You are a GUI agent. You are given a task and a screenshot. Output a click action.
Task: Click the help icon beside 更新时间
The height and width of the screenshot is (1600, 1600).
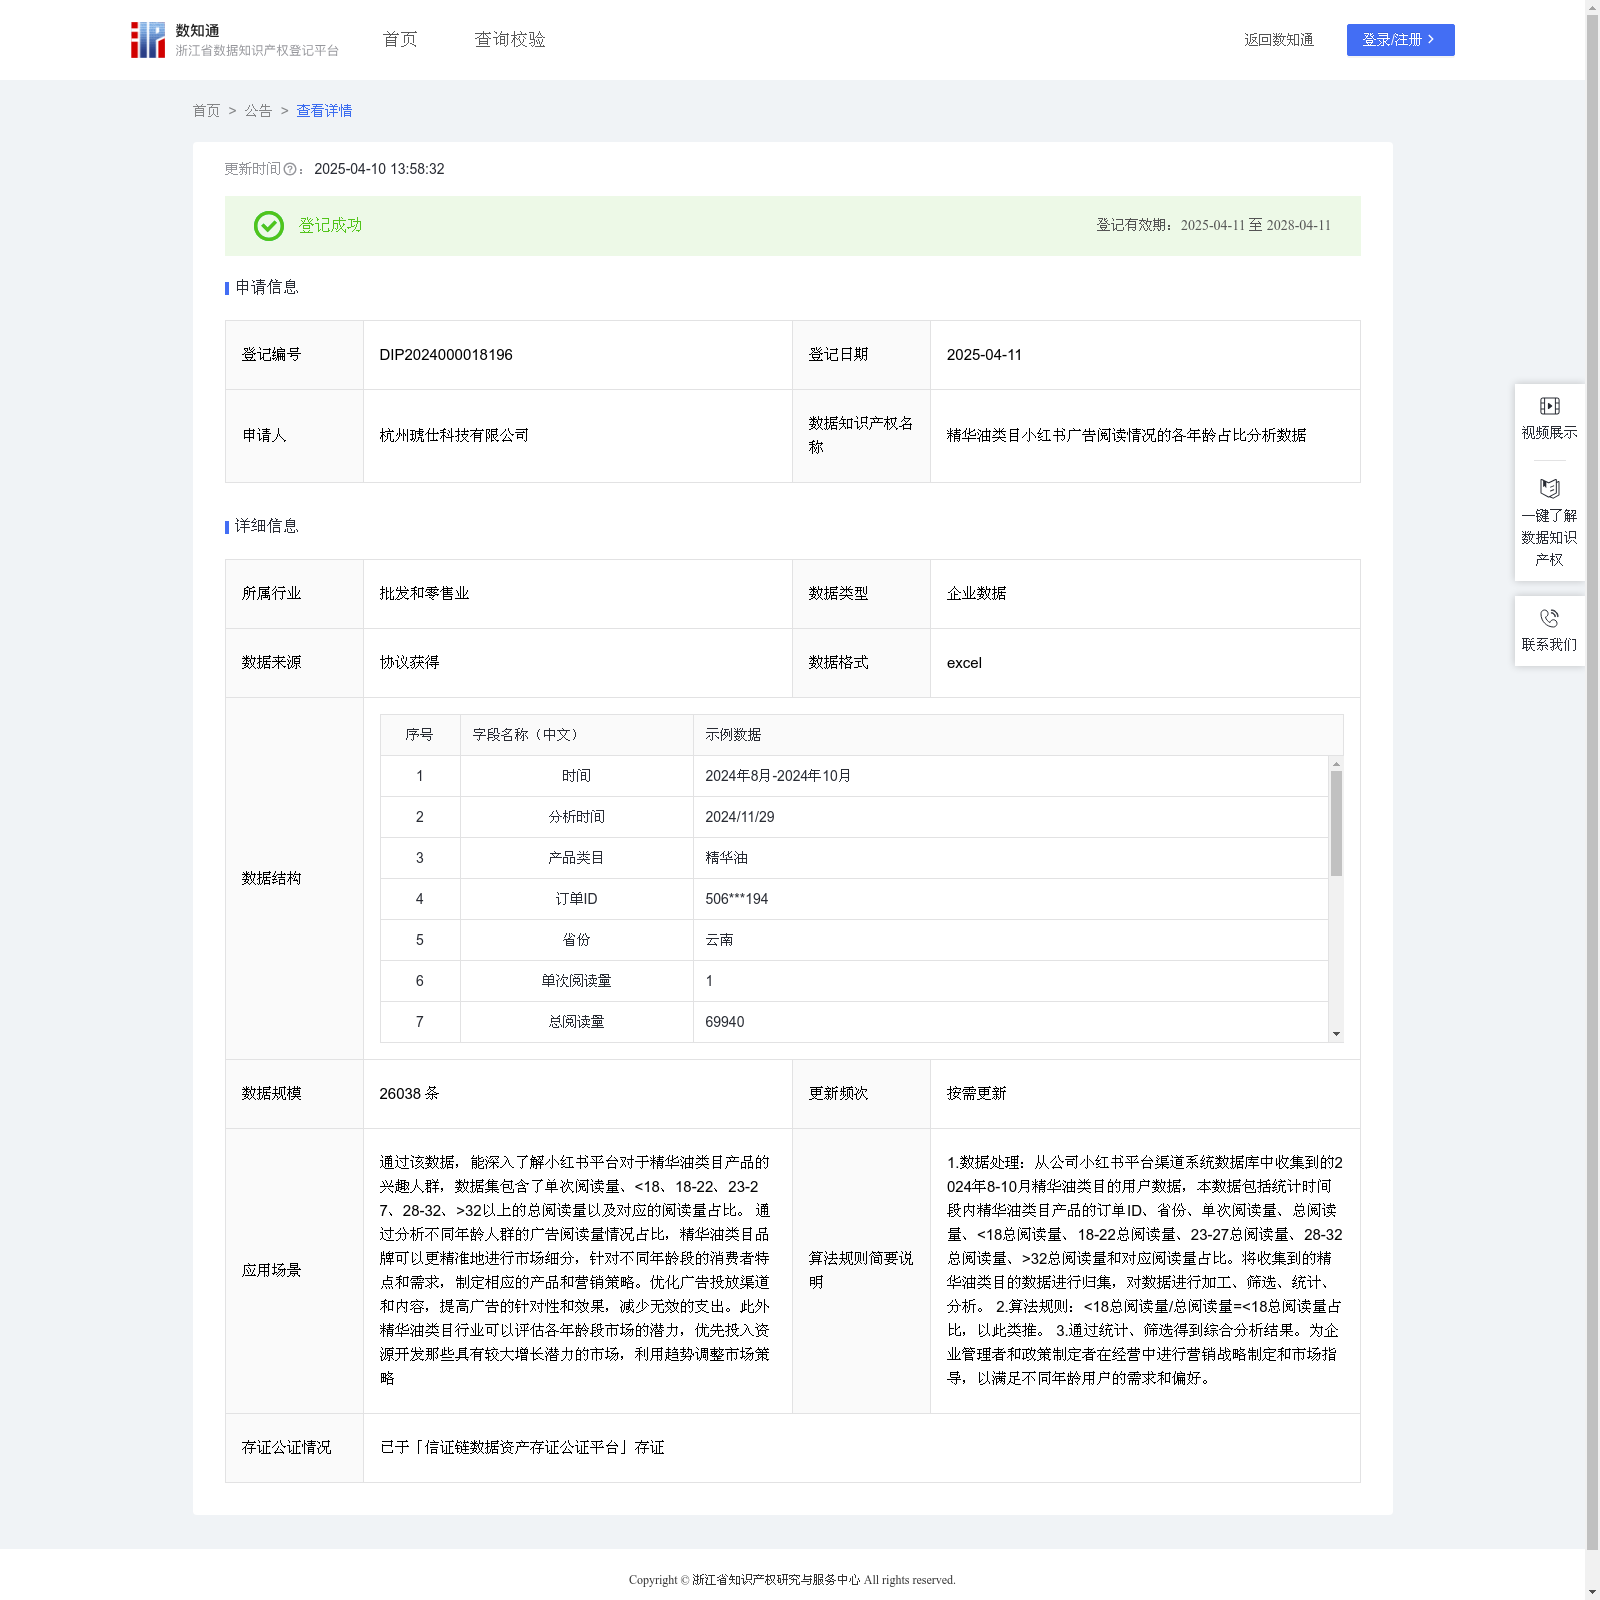pyautogui.click(x=290, y=170)
